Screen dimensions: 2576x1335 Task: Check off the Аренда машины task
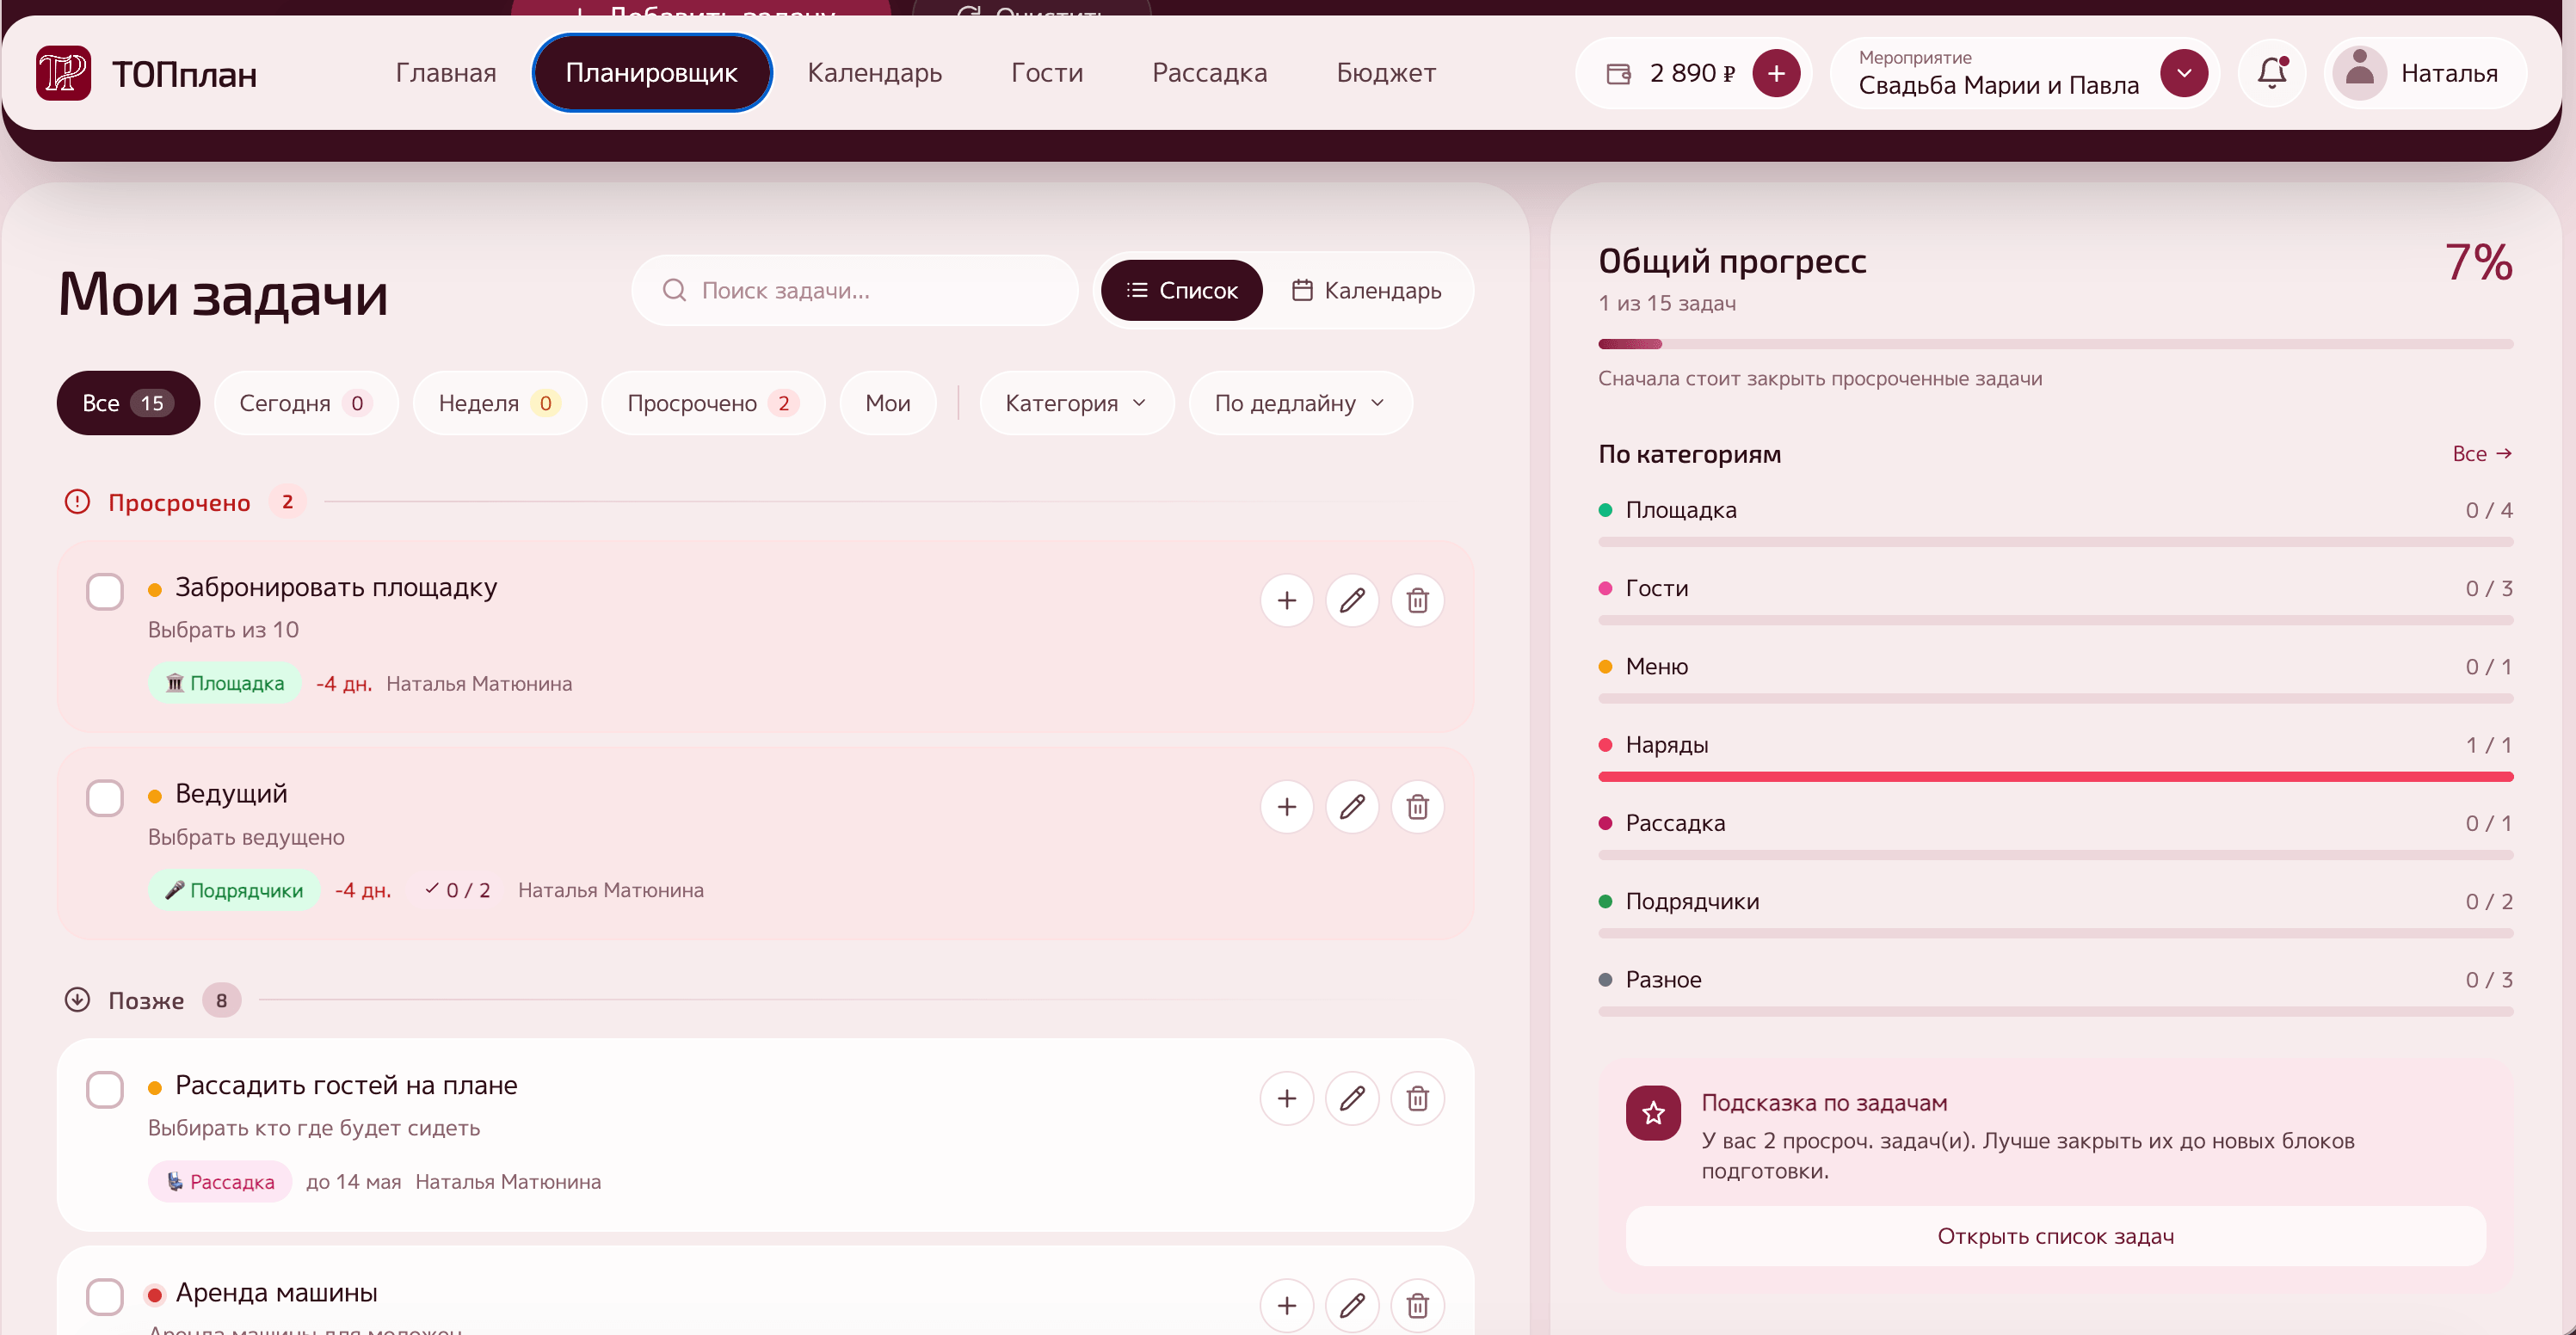click(104, 1297)
